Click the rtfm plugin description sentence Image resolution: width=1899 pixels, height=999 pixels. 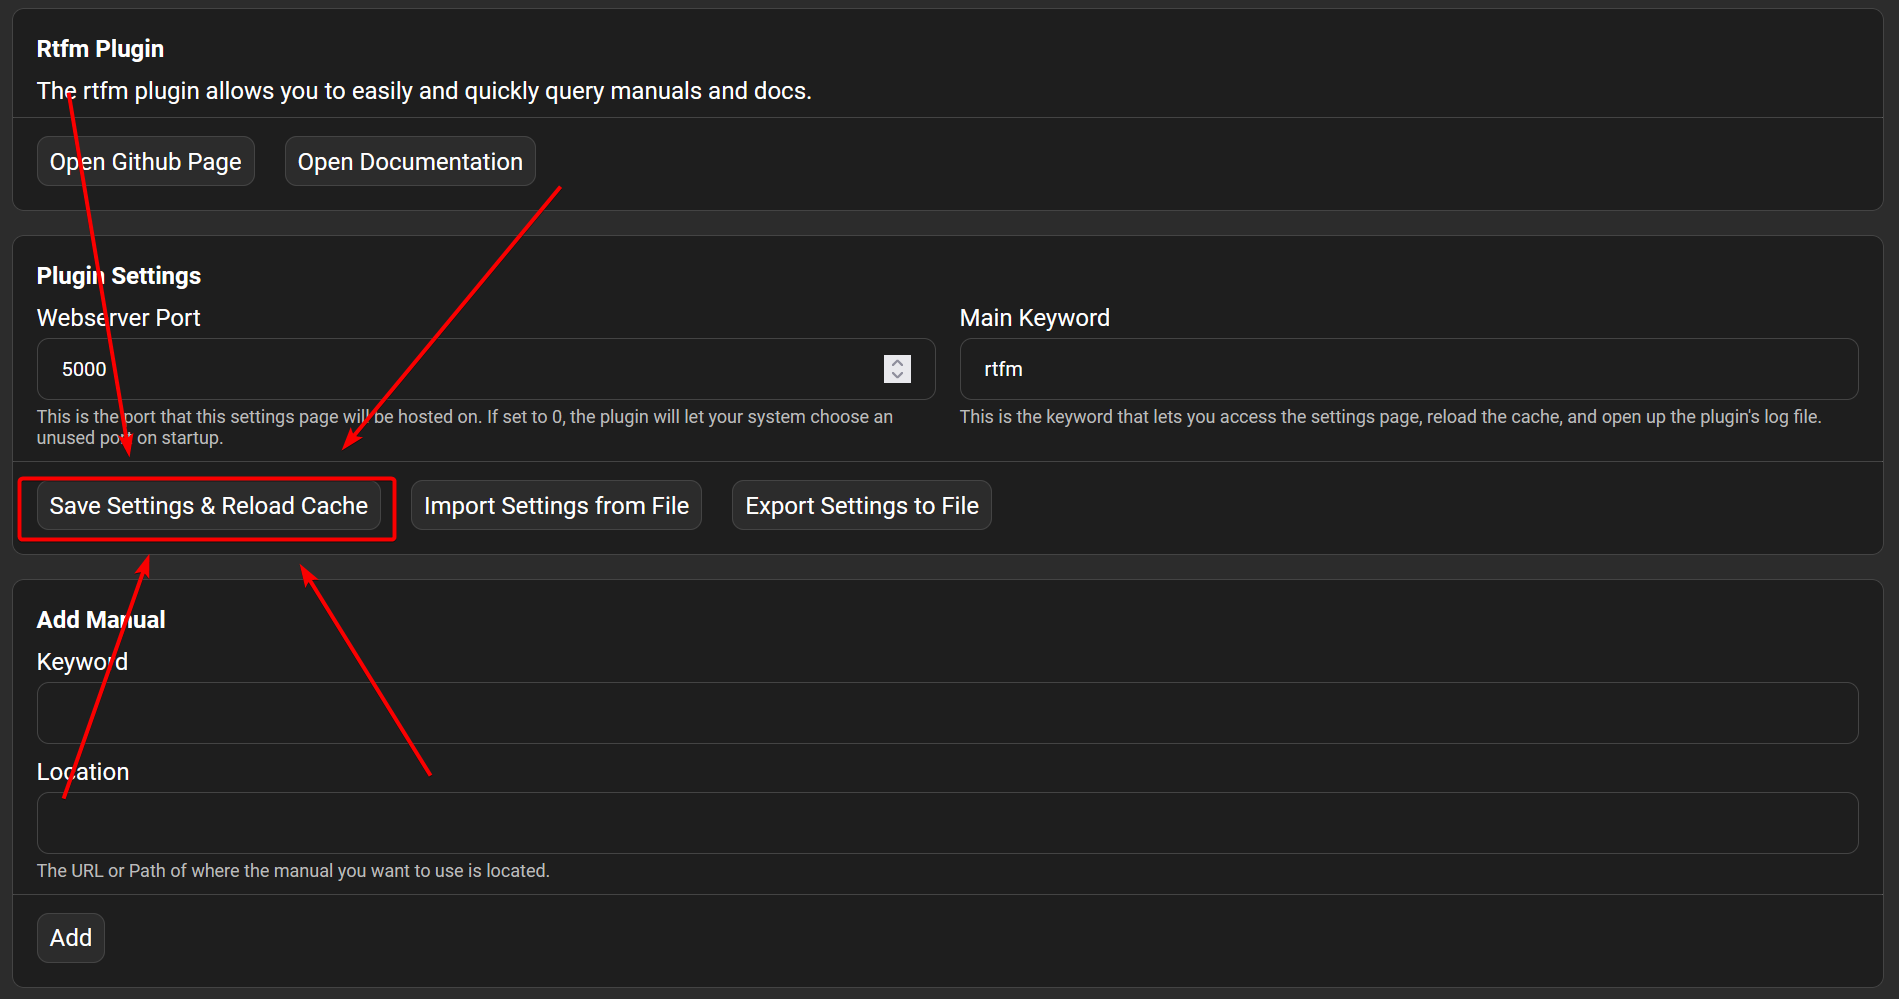pyautogui.click(x=424, y=91)
